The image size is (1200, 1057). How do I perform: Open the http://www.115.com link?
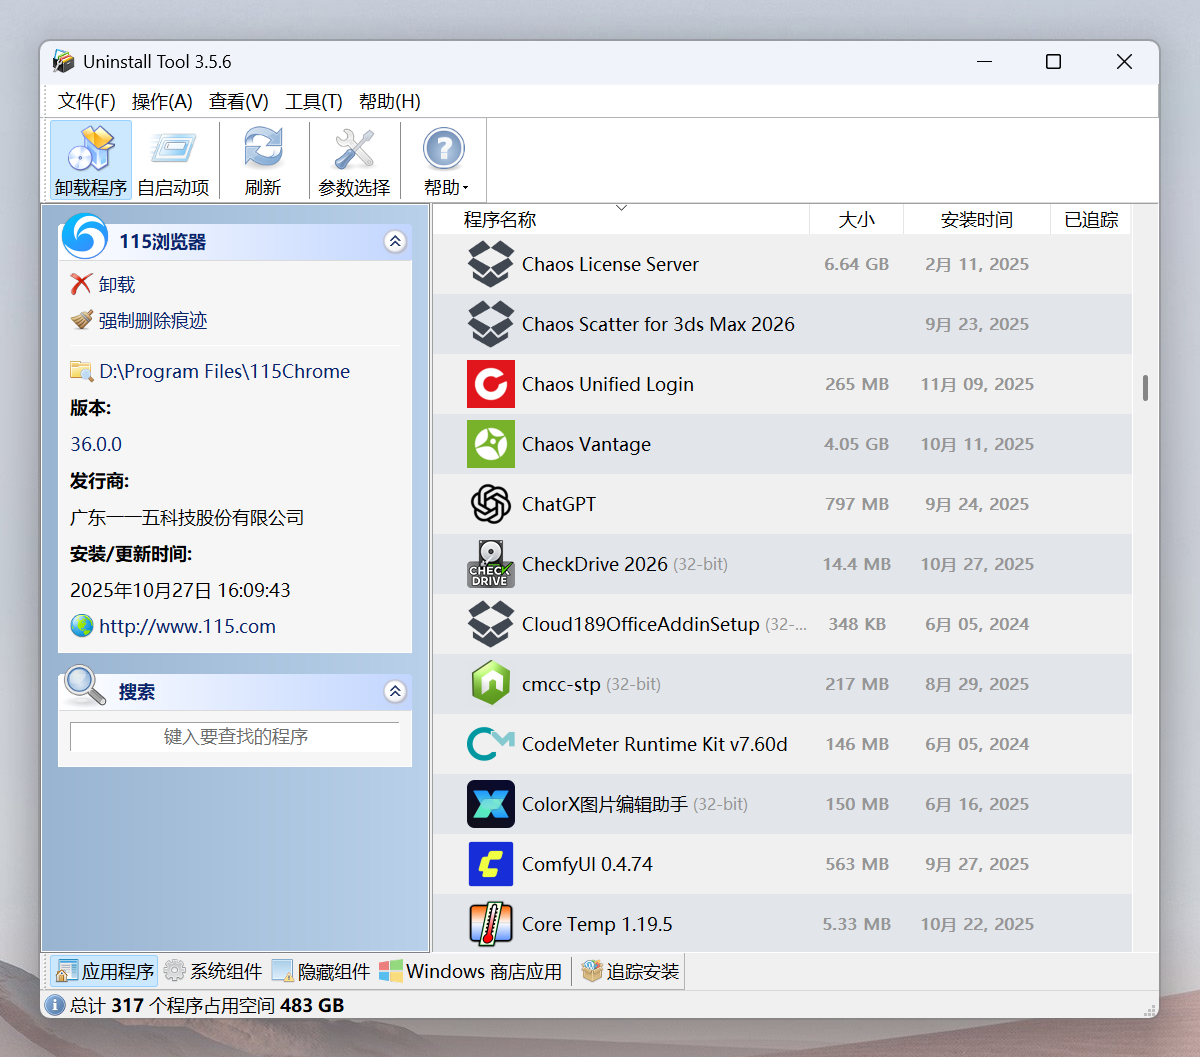(187, 627)
